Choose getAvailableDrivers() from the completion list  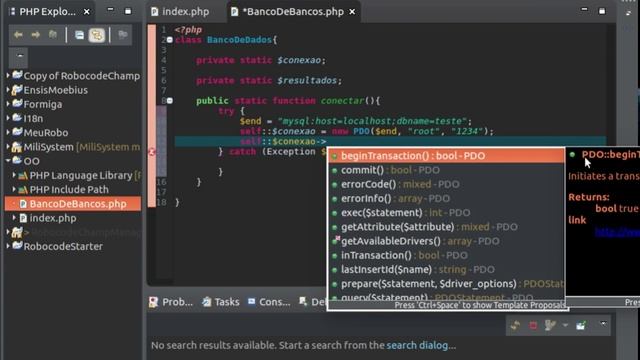(446, 241)
